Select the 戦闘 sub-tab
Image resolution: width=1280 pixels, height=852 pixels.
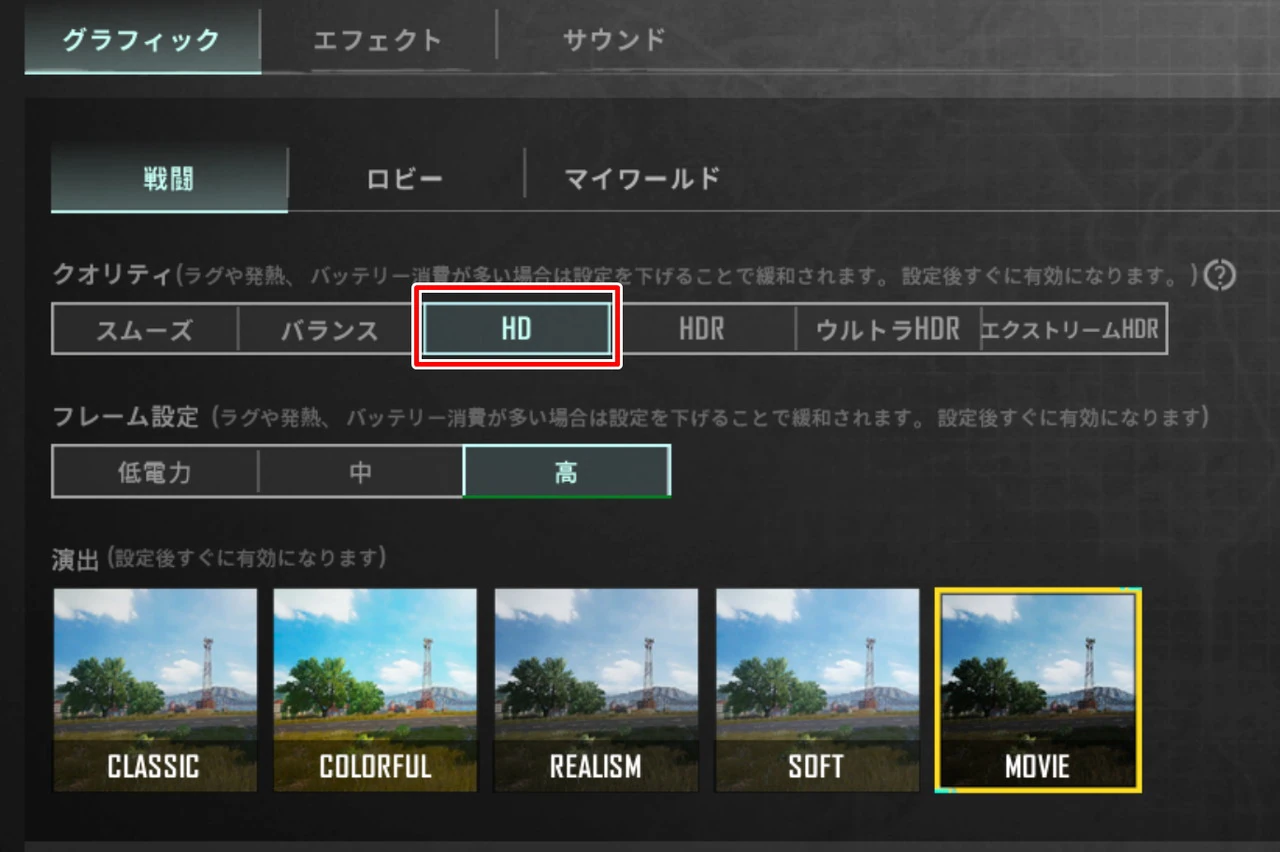(169, 180)
